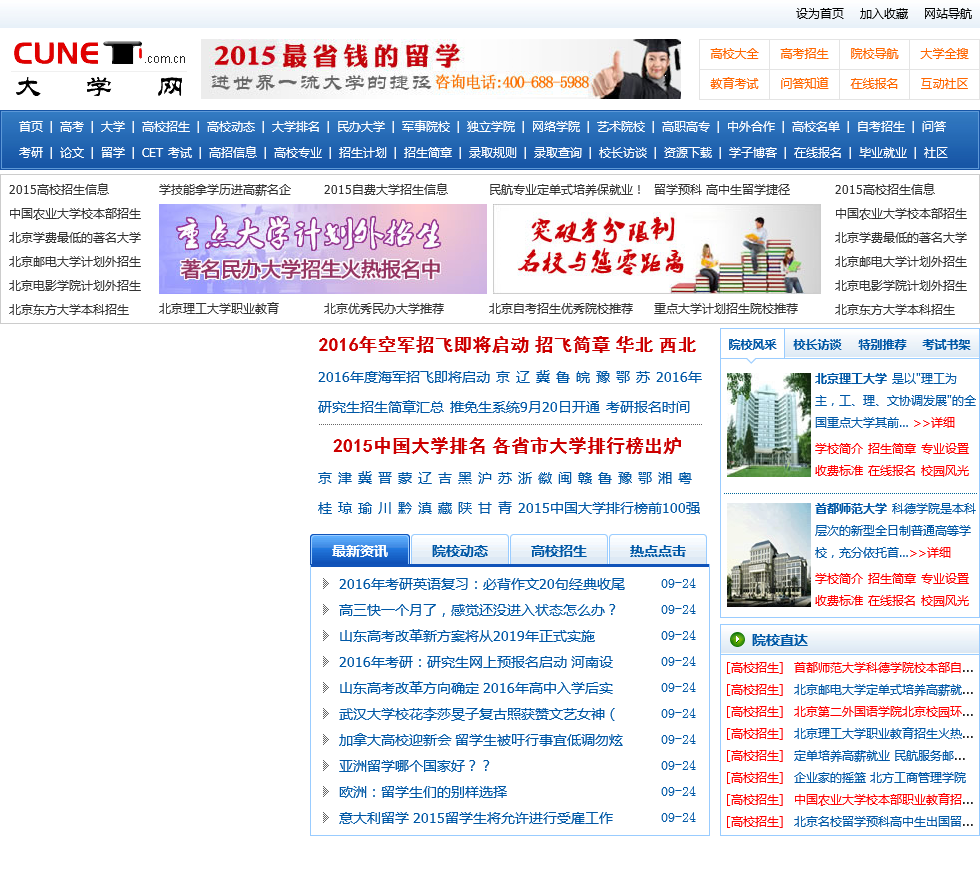Select the 特别推荐 tab
Image resolution: width=980 pixels, height=891 pixels.
pyautogui.click(x=882, y=344)
